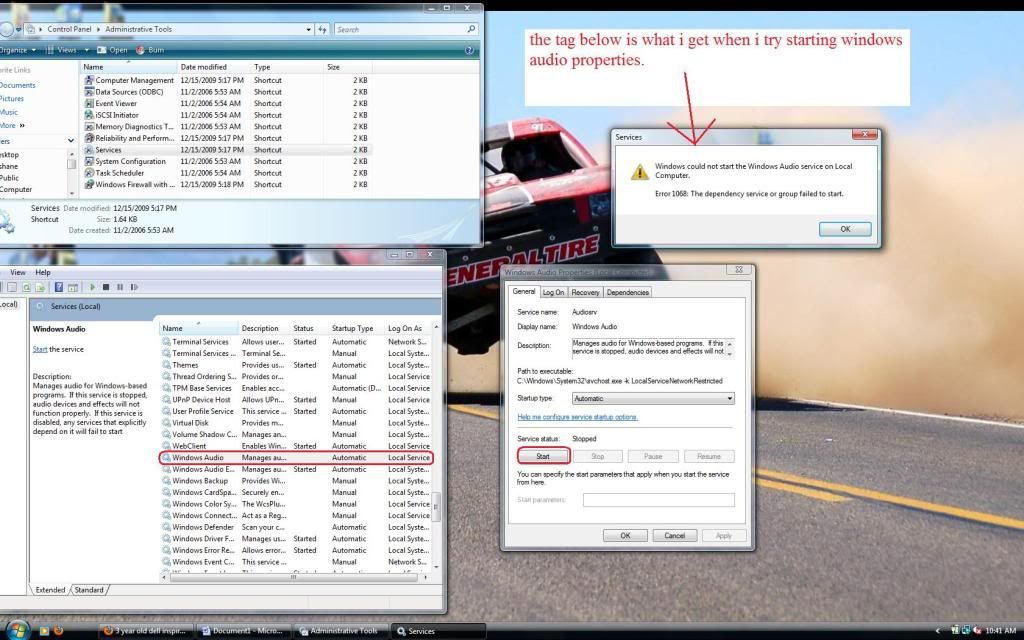Click the Export List toolbar icon in Services
Viewport: 1024px width, 640px height.
(x=40, y=287)
